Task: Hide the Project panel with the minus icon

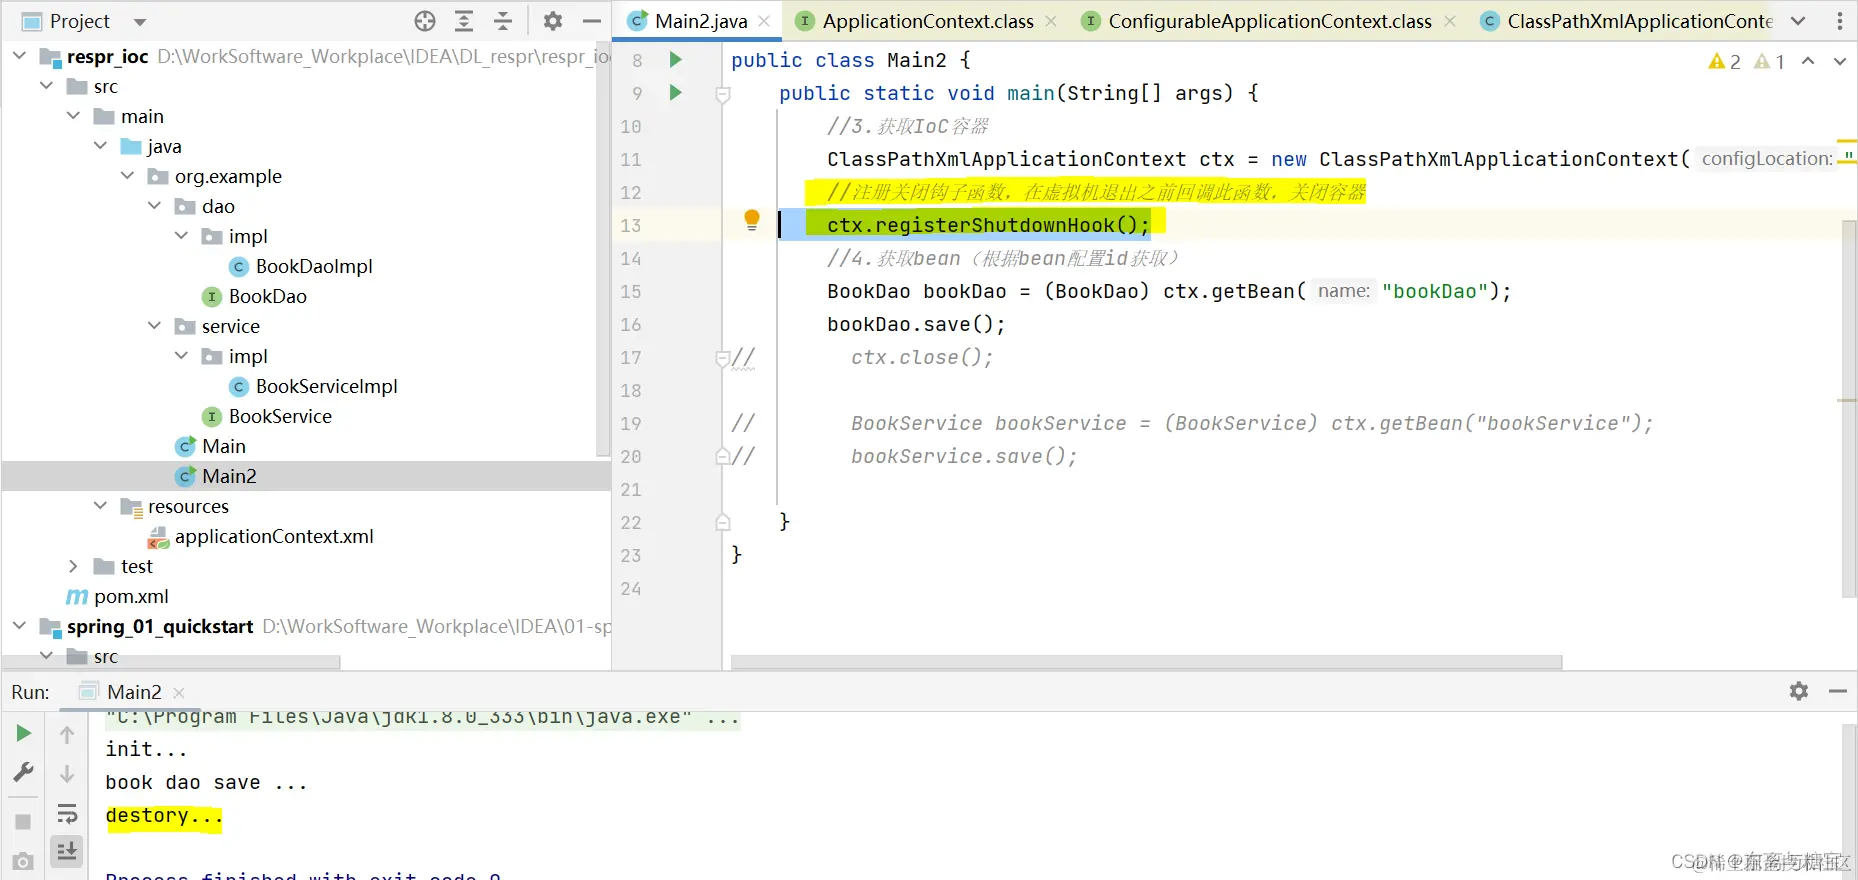Action: [592, 21]
